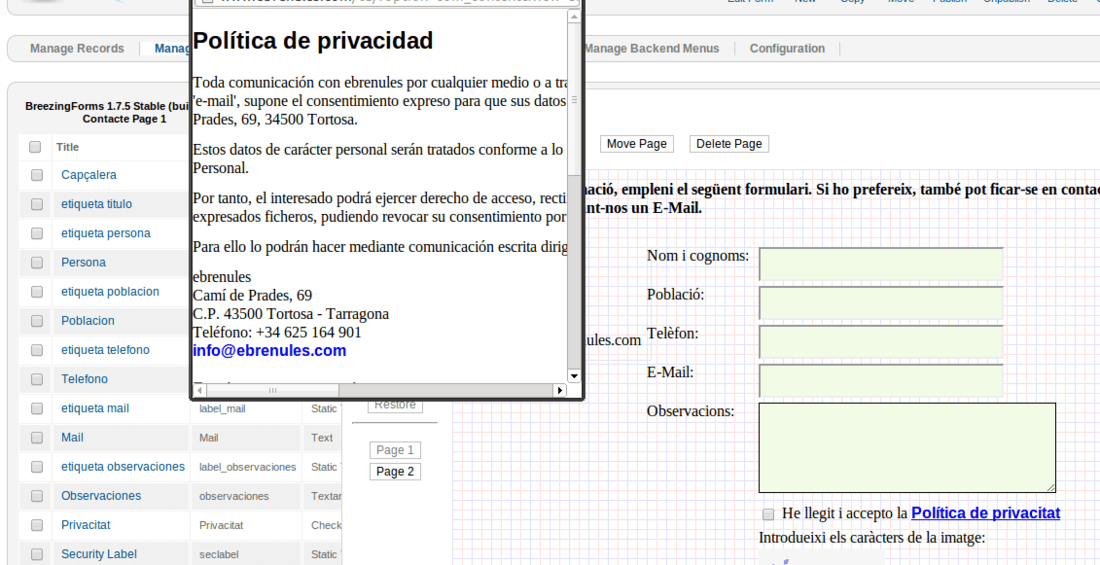Open the Manage Records tab
Image resolution: width=1100 pixels, height=565 pixels.
(x=77, y=48)
